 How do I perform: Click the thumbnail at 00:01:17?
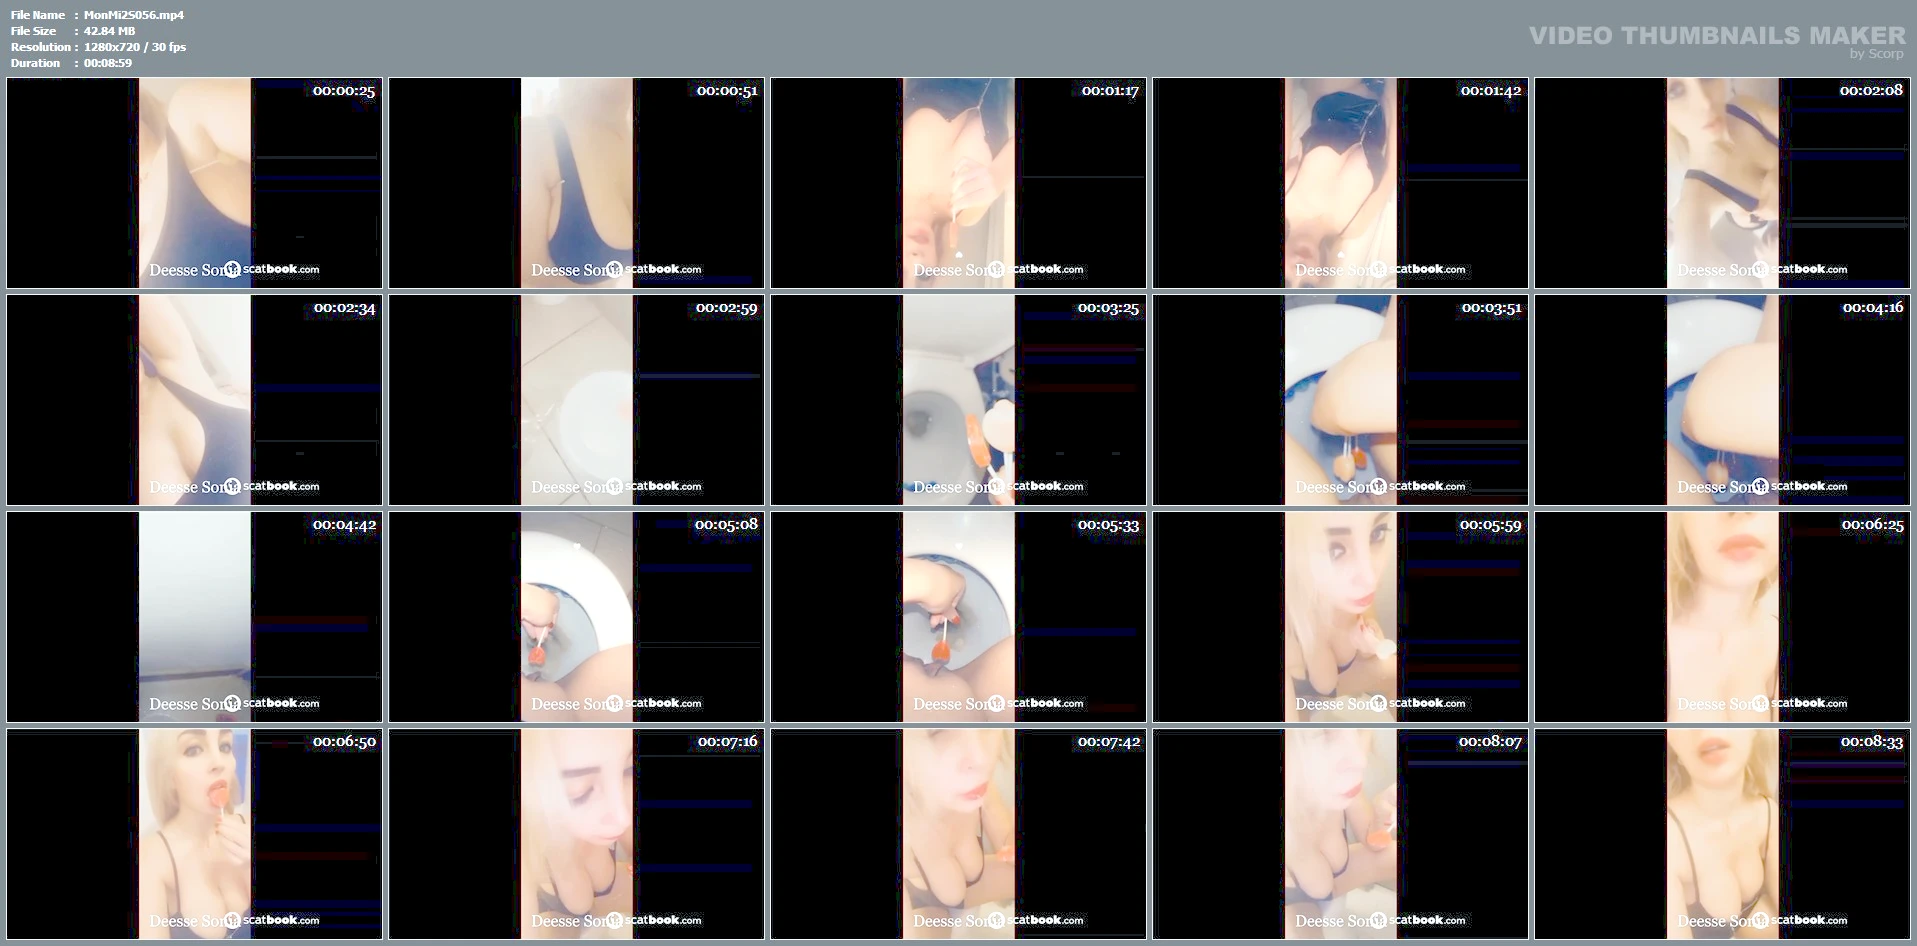coord(958,183)
